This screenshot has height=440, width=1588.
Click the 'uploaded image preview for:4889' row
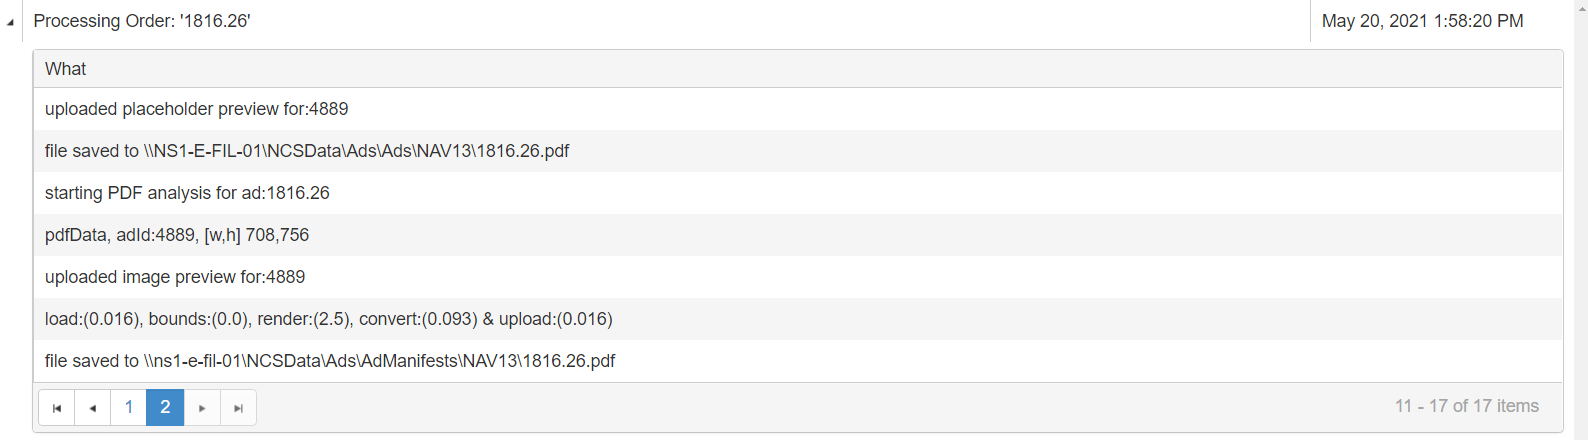click(x=175, y=277)
